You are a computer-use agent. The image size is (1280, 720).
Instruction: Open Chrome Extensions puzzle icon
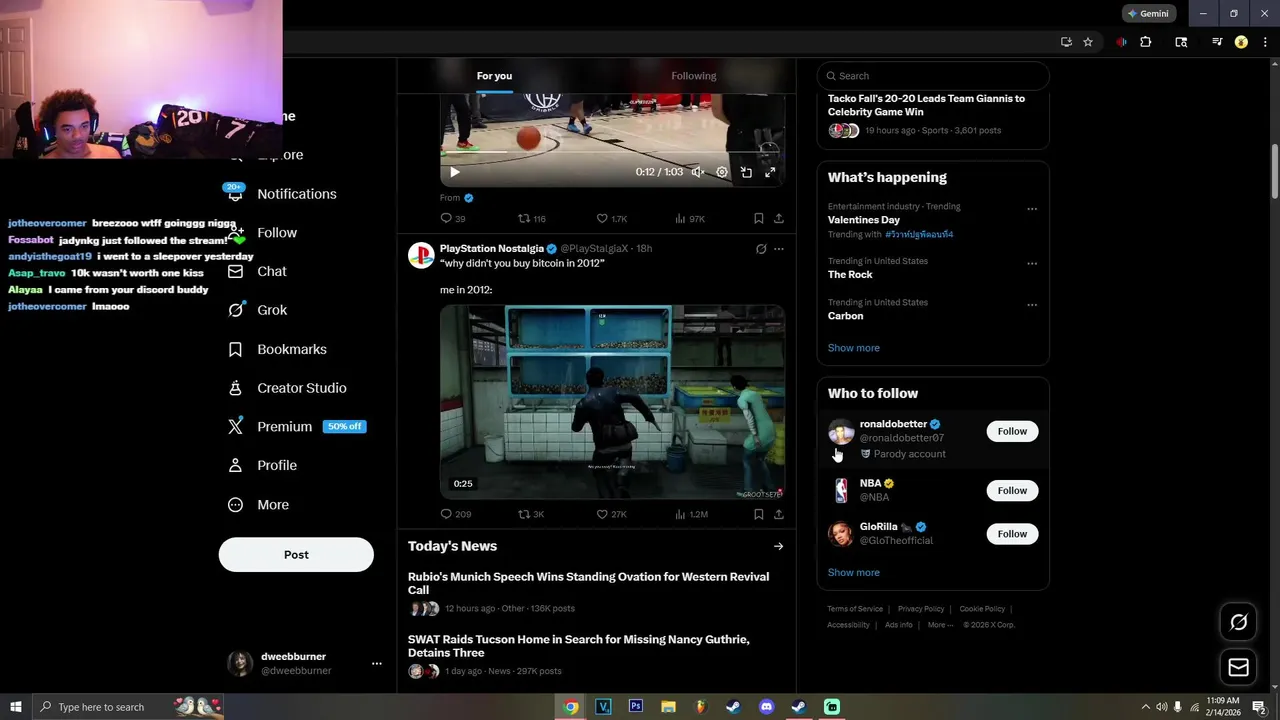coord(1146,42)
